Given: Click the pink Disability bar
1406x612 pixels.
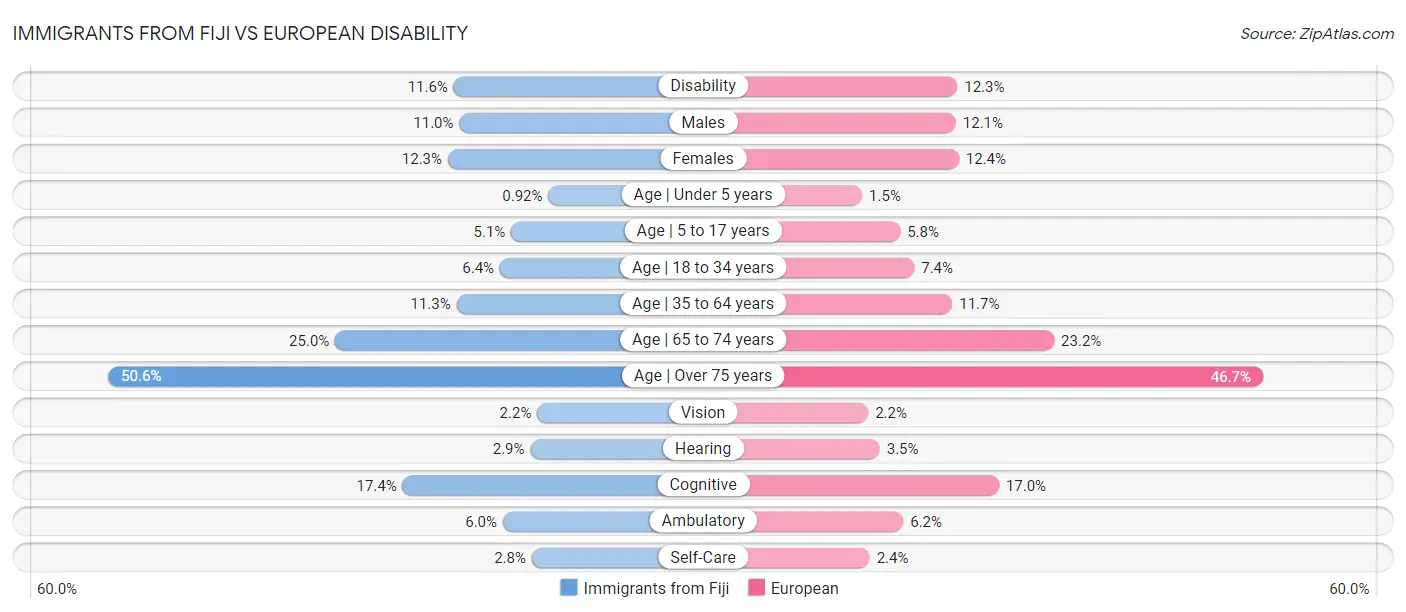Looking at the screenshot, I should 850,86.
